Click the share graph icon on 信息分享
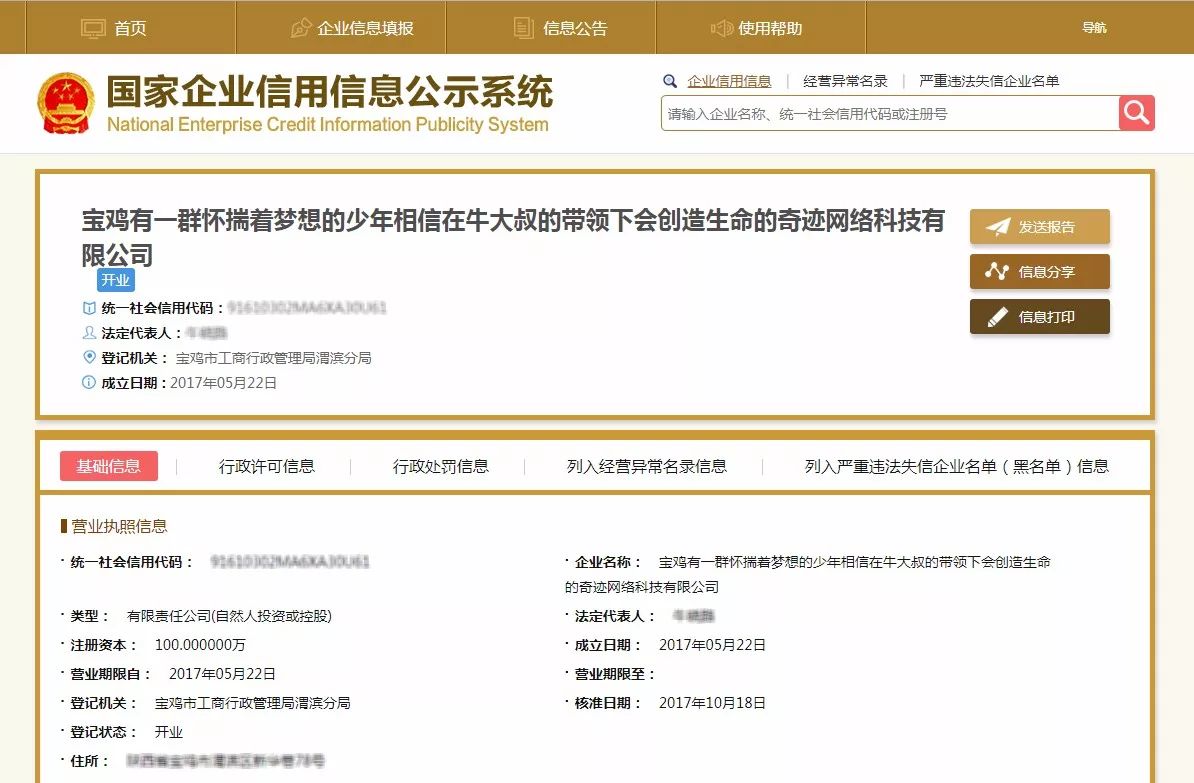1194x783 pixels. [x=997, y=271]
